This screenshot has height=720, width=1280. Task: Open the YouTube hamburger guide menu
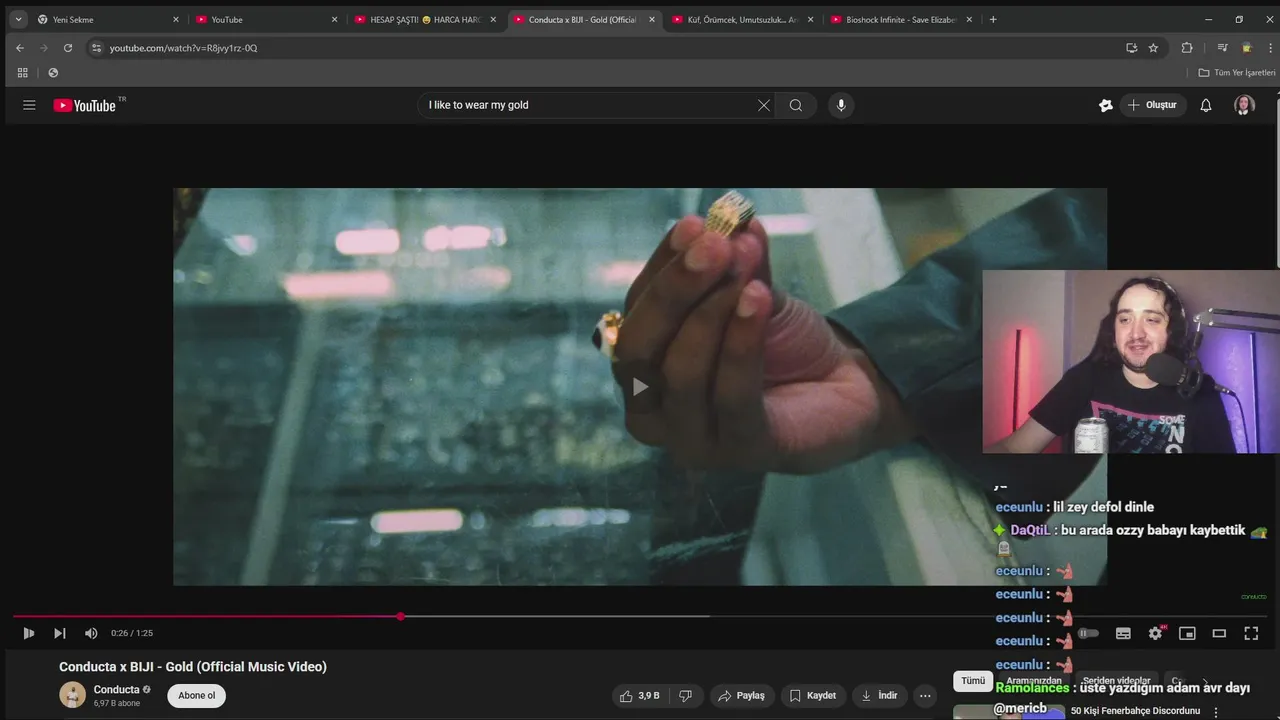[29, 105]
